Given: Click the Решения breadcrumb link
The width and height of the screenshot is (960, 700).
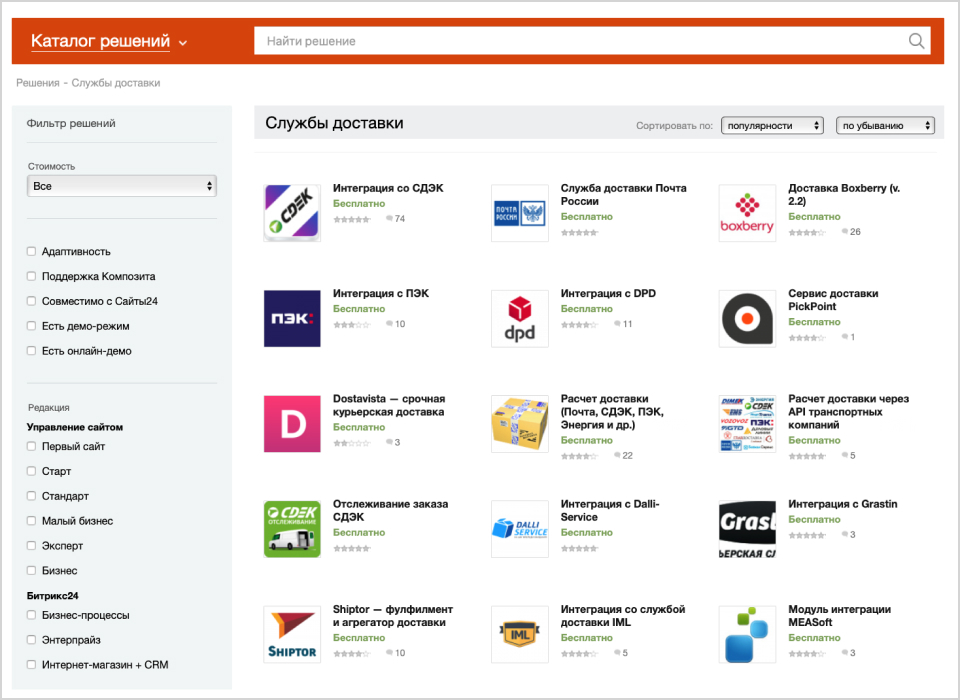Looking at the screenshot, I should pyautogui.click(x=36, y=83).
